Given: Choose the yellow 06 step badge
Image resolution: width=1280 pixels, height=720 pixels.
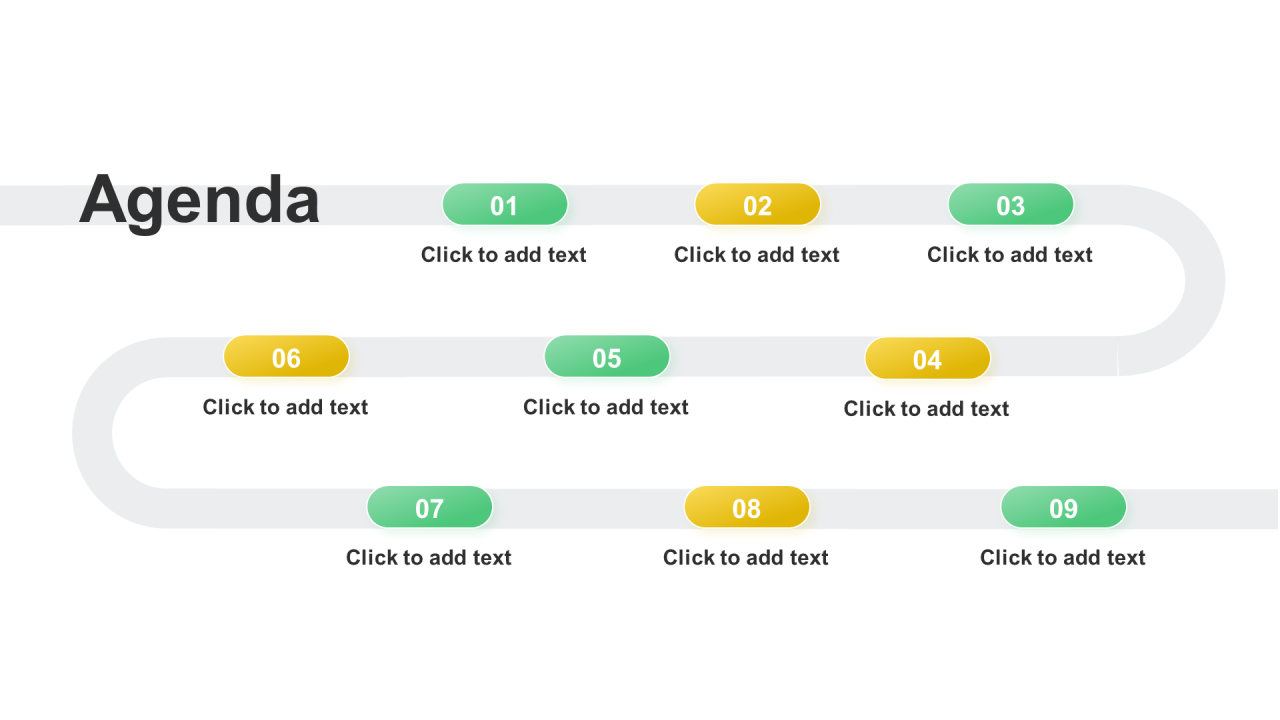Looking at the screenshot, I should click(286, 357).
